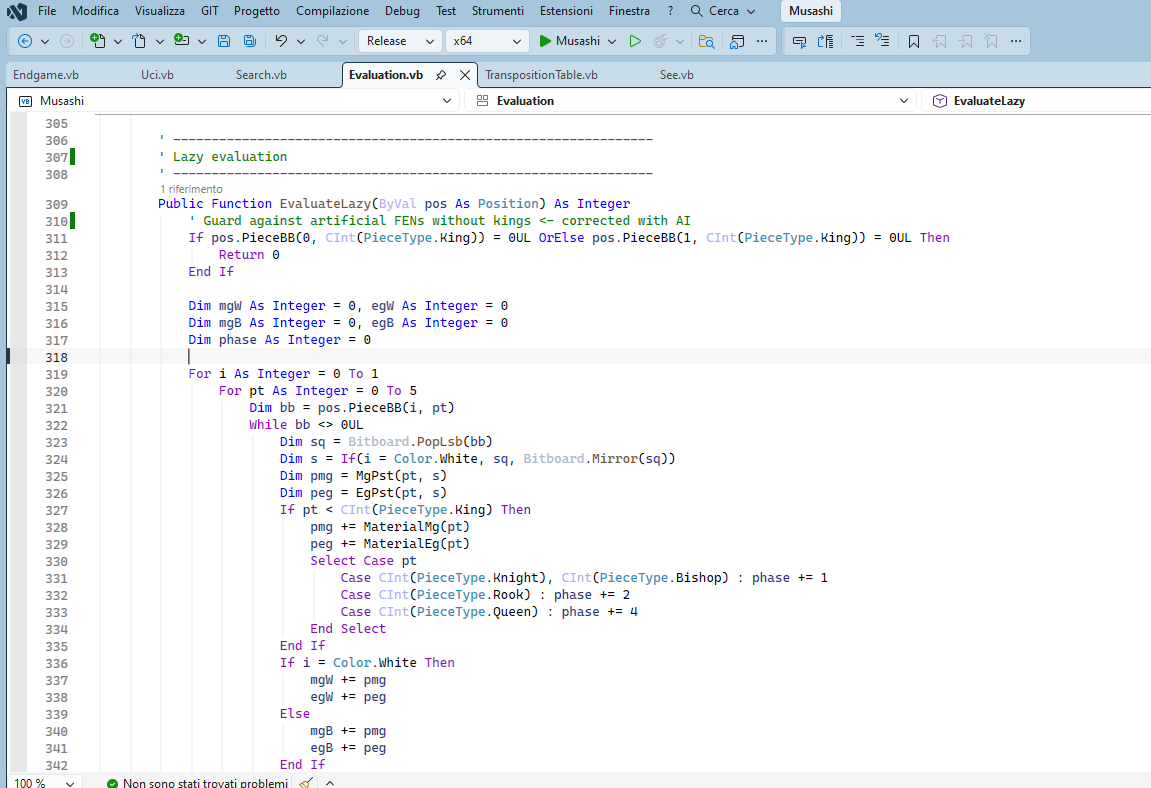This screenshot has width=1151, height=788.
Task: Click the open file icon
Action: click(139, 41)
